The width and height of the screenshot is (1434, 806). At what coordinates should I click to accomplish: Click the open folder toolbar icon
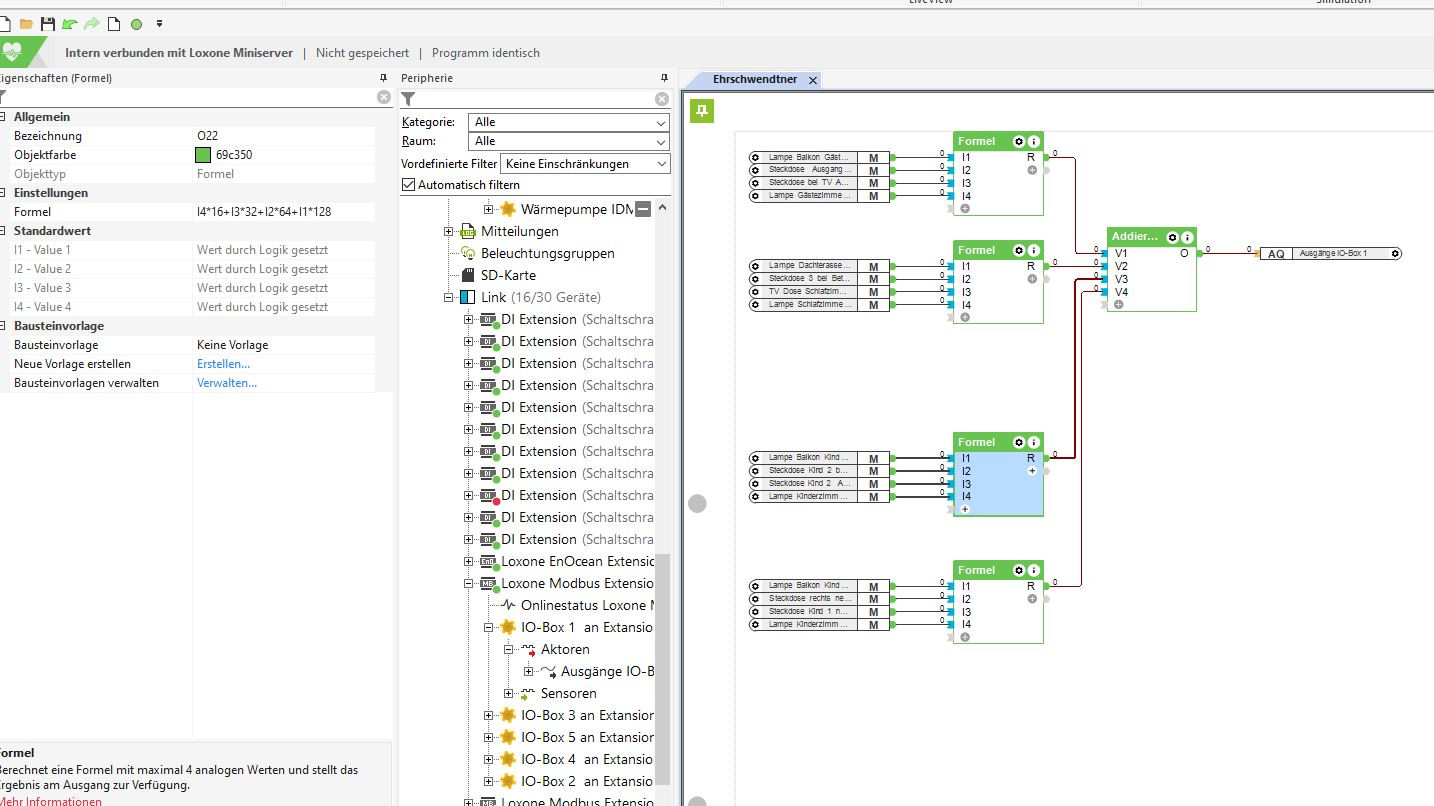click(x=27, y=23)
